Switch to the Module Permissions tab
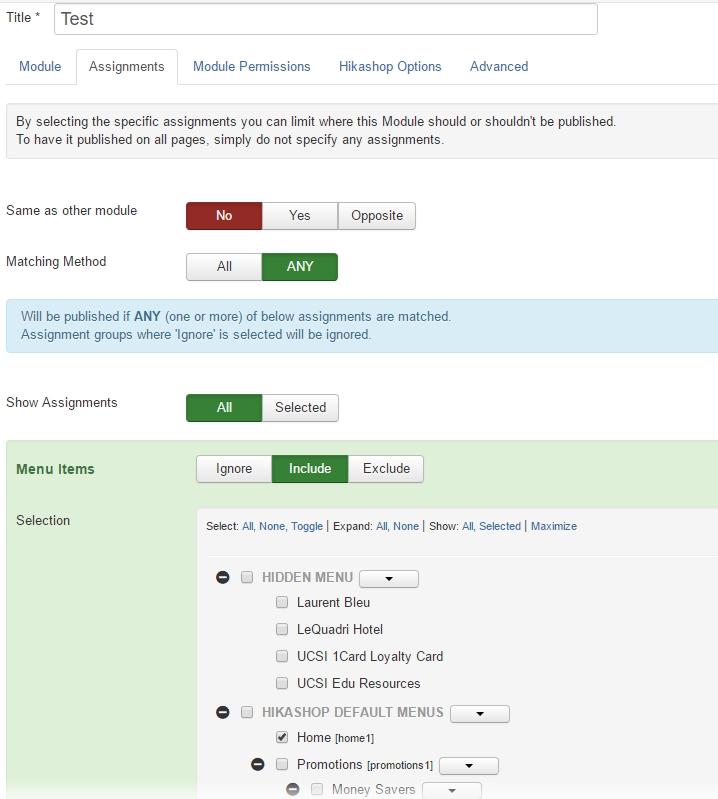The width and height of the screenshot is (718, 799). pyautogui.click(x=251, y=67)
